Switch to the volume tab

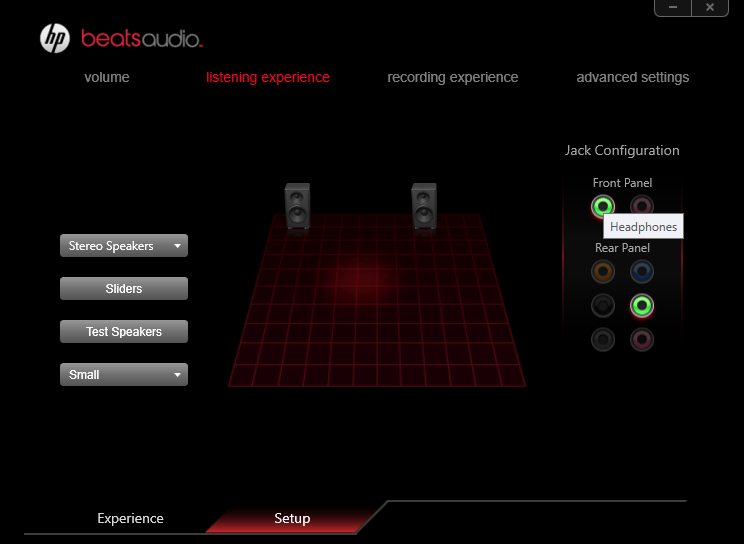(x=107, y=77)
